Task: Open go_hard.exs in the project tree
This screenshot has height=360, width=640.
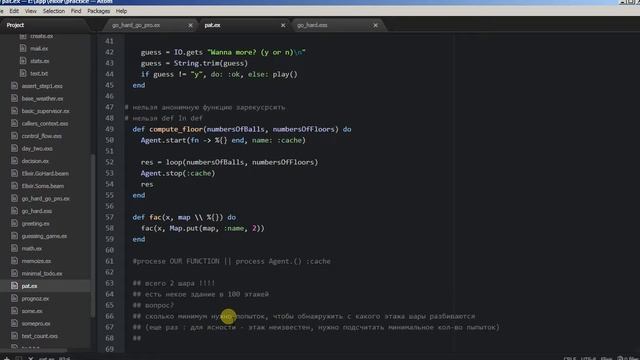Action: pos(37,211)
